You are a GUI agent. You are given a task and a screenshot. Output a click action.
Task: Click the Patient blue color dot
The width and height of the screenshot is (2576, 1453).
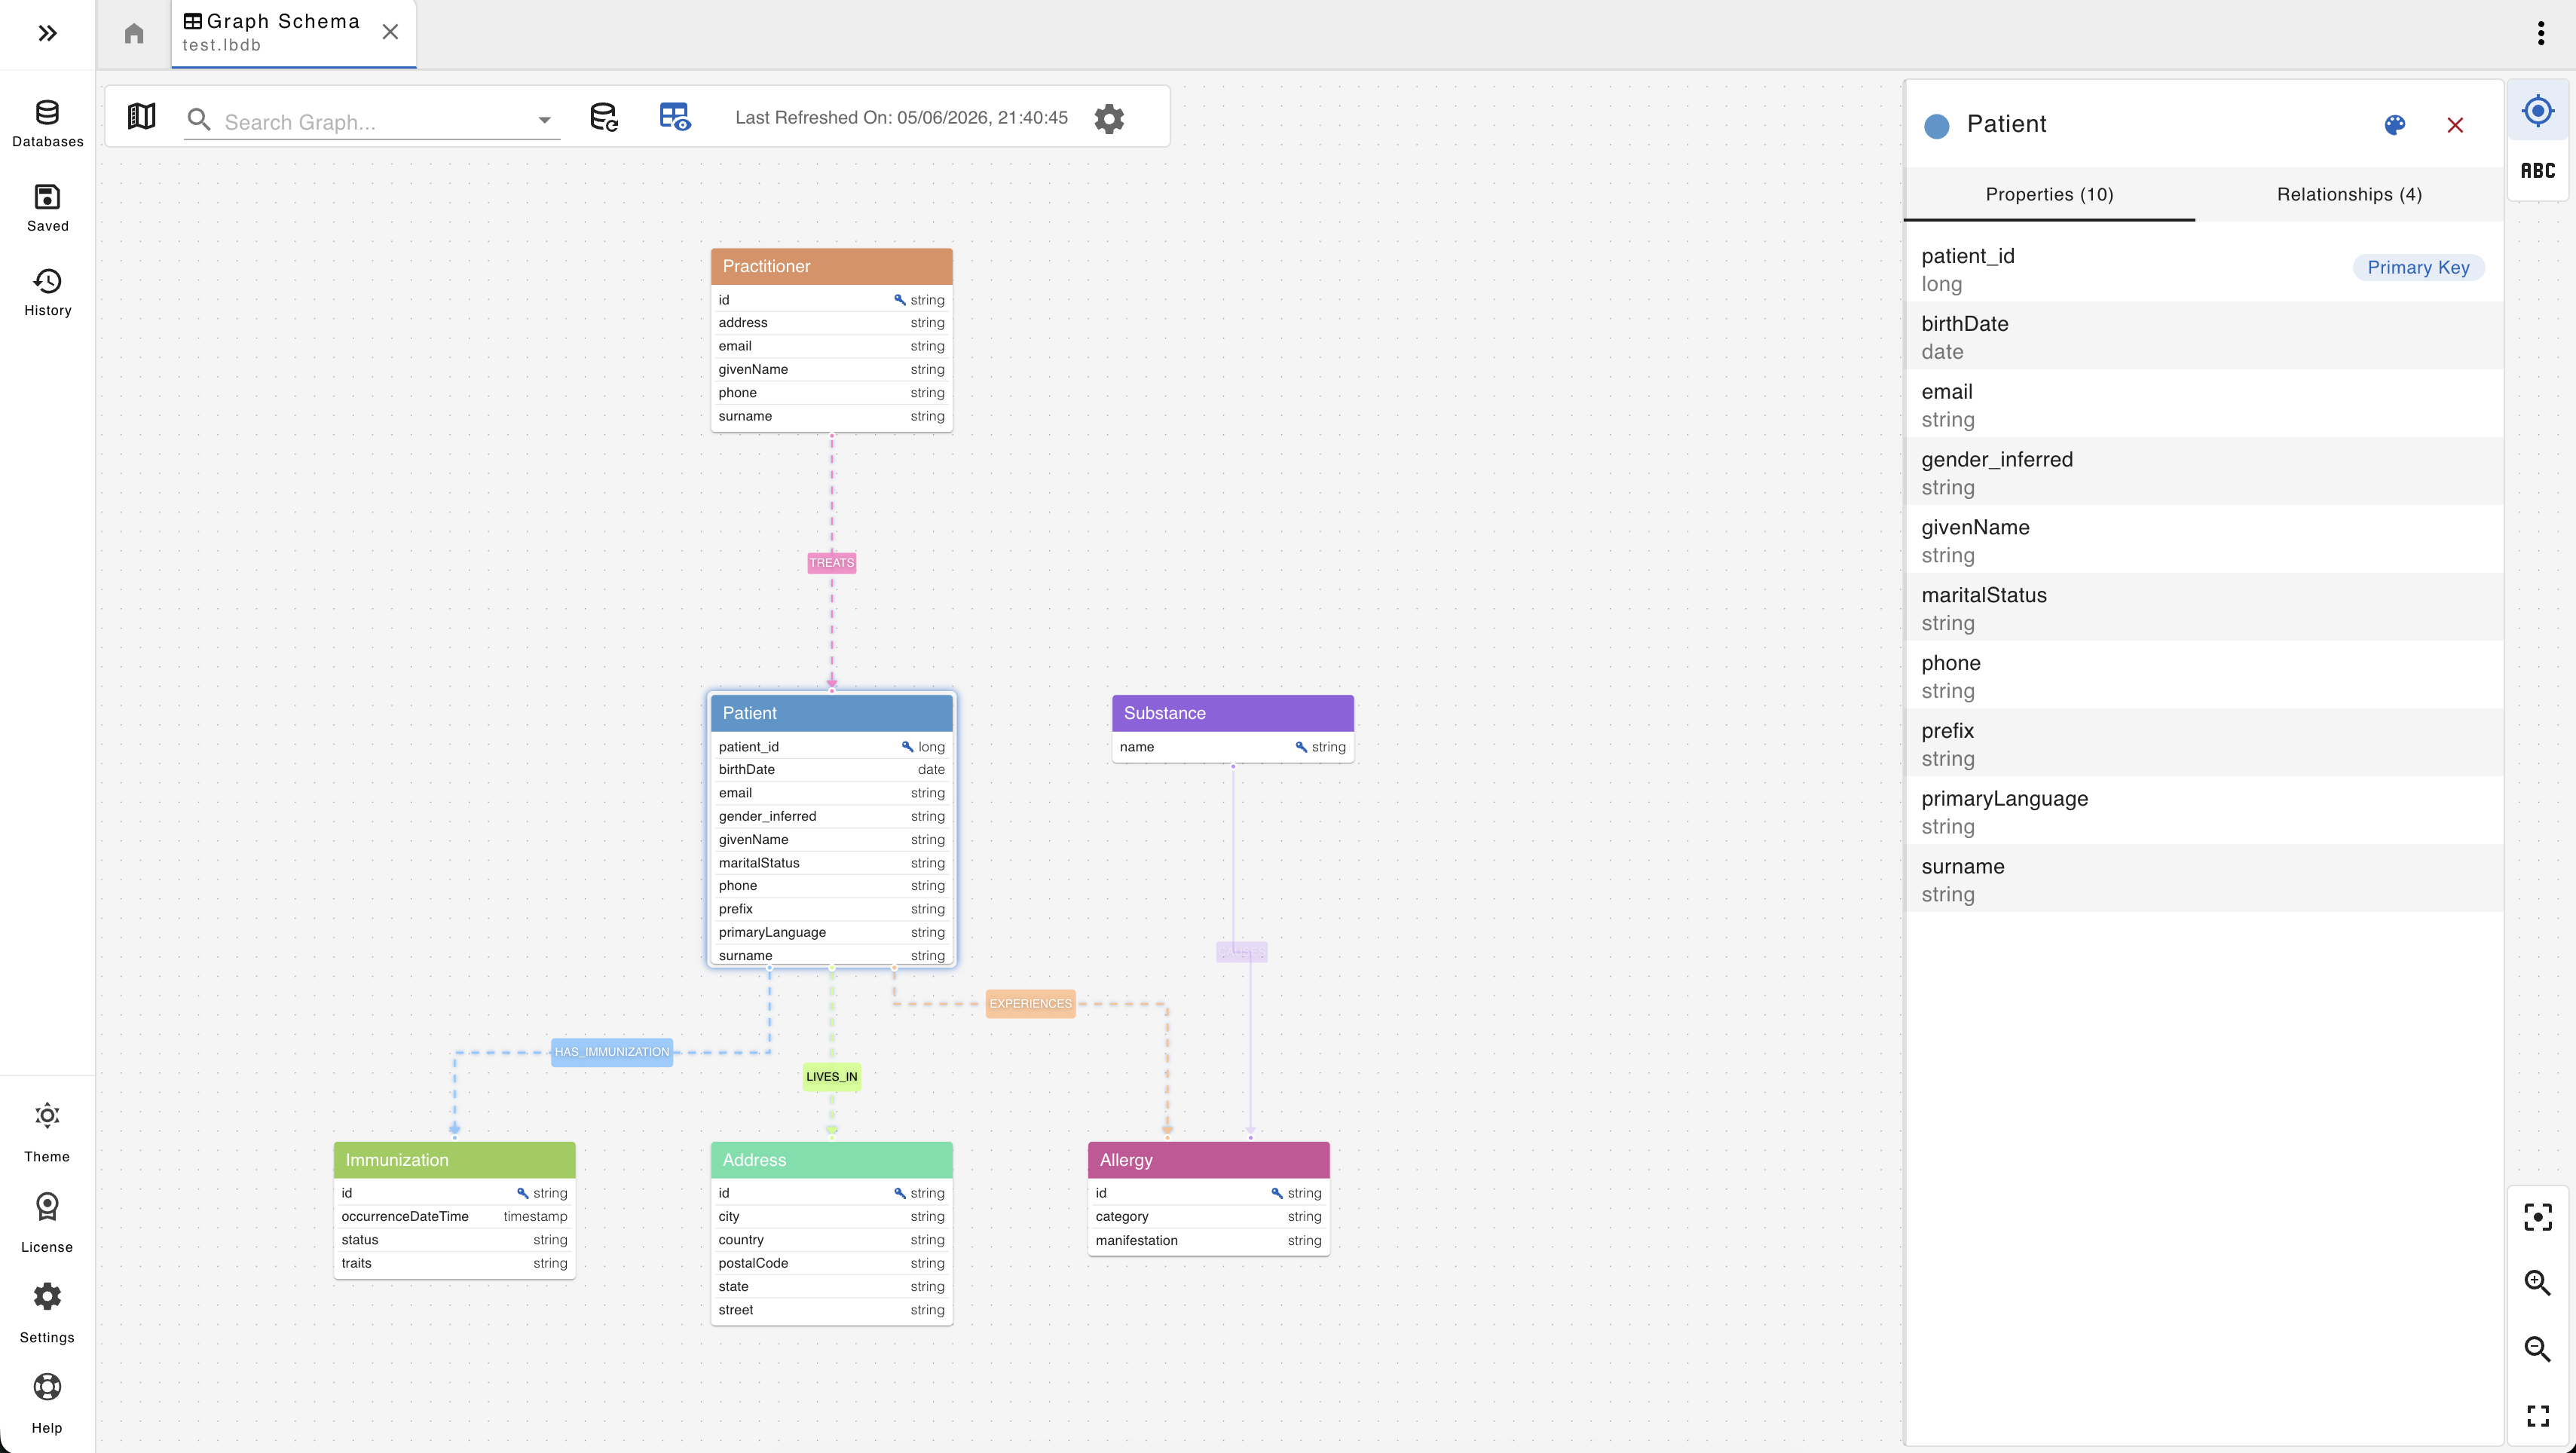[x=1936, y=126]
